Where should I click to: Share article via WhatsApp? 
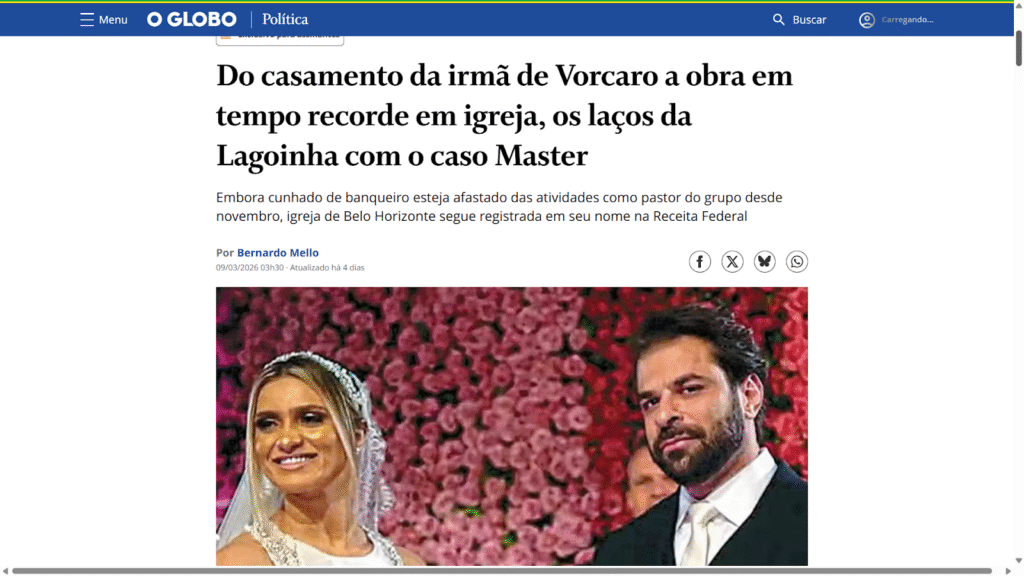pos(797,262)
